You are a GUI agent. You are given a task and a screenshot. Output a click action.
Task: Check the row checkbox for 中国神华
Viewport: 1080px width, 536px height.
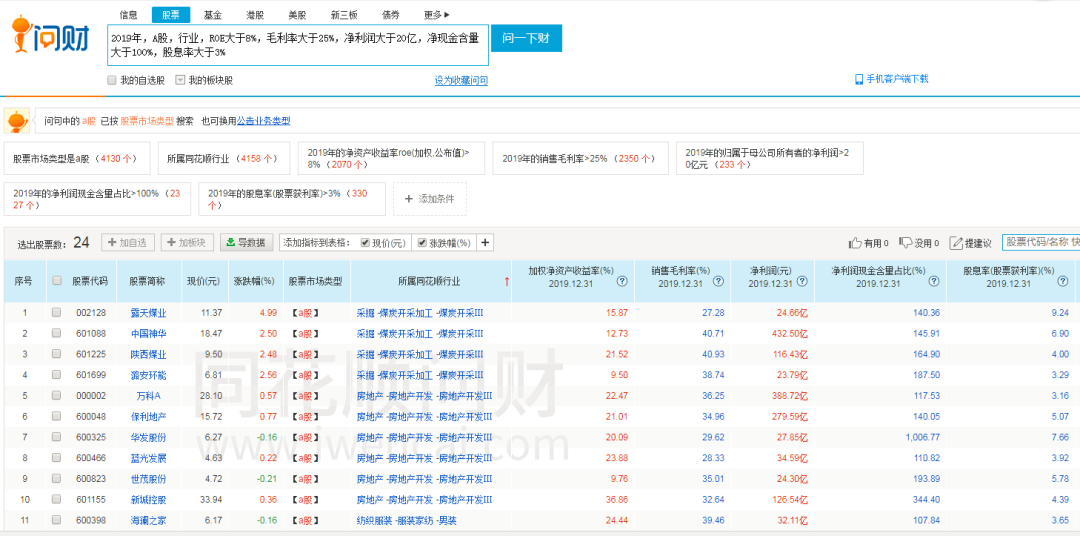56,333
